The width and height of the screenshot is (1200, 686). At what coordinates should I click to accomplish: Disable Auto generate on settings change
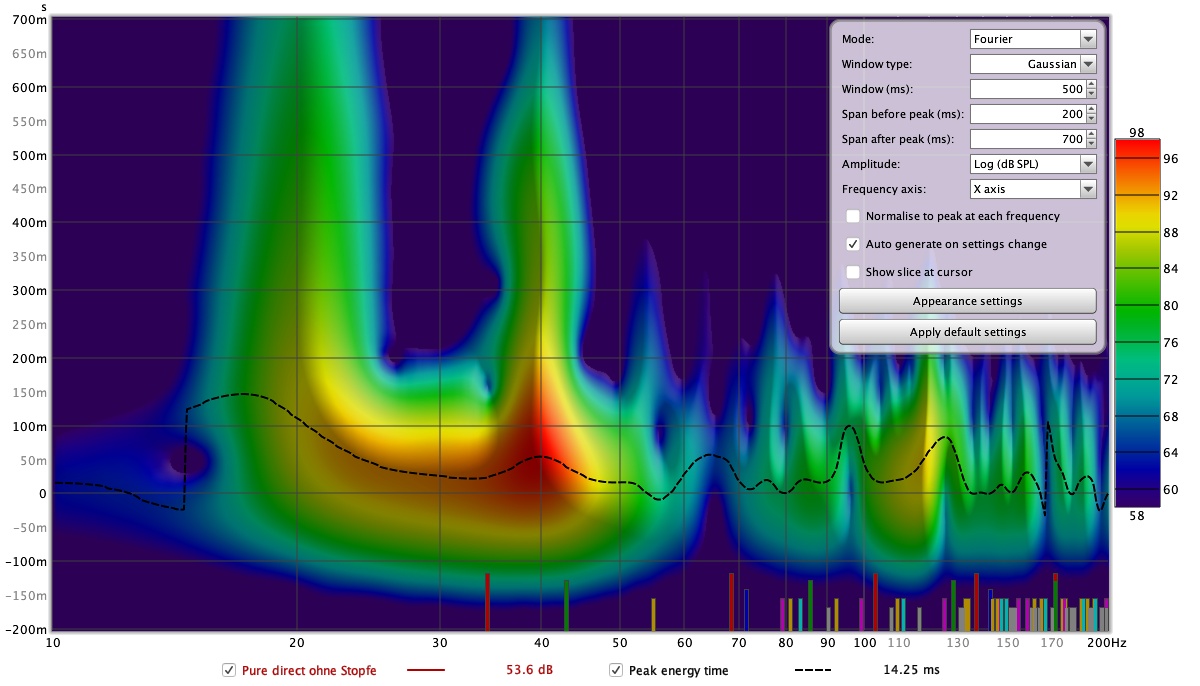tap(853, 244)
